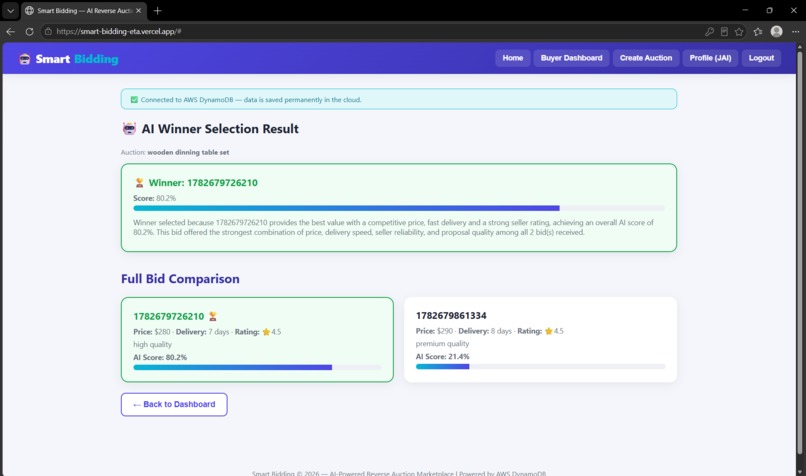806x476 pixels.
Task: Click the Smart Bidding robot logo icon
Action: coord(25,59)
